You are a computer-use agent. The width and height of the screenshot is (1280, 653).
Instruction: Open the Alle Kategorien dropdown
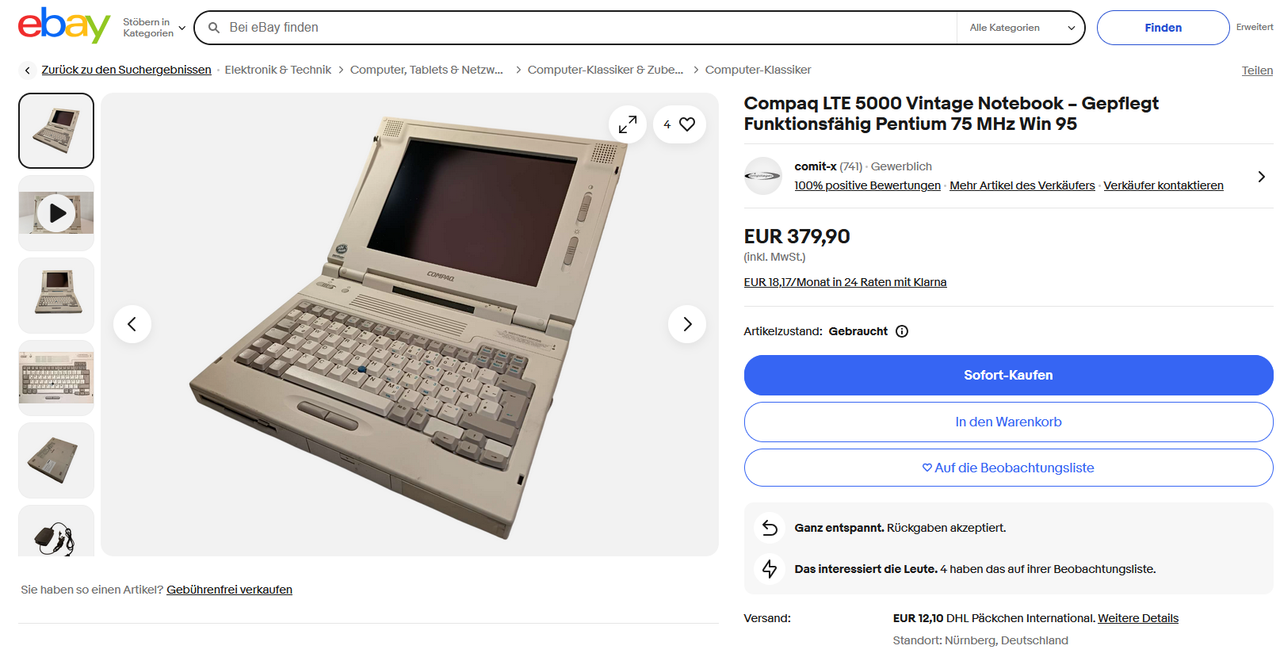[1019, 28]
